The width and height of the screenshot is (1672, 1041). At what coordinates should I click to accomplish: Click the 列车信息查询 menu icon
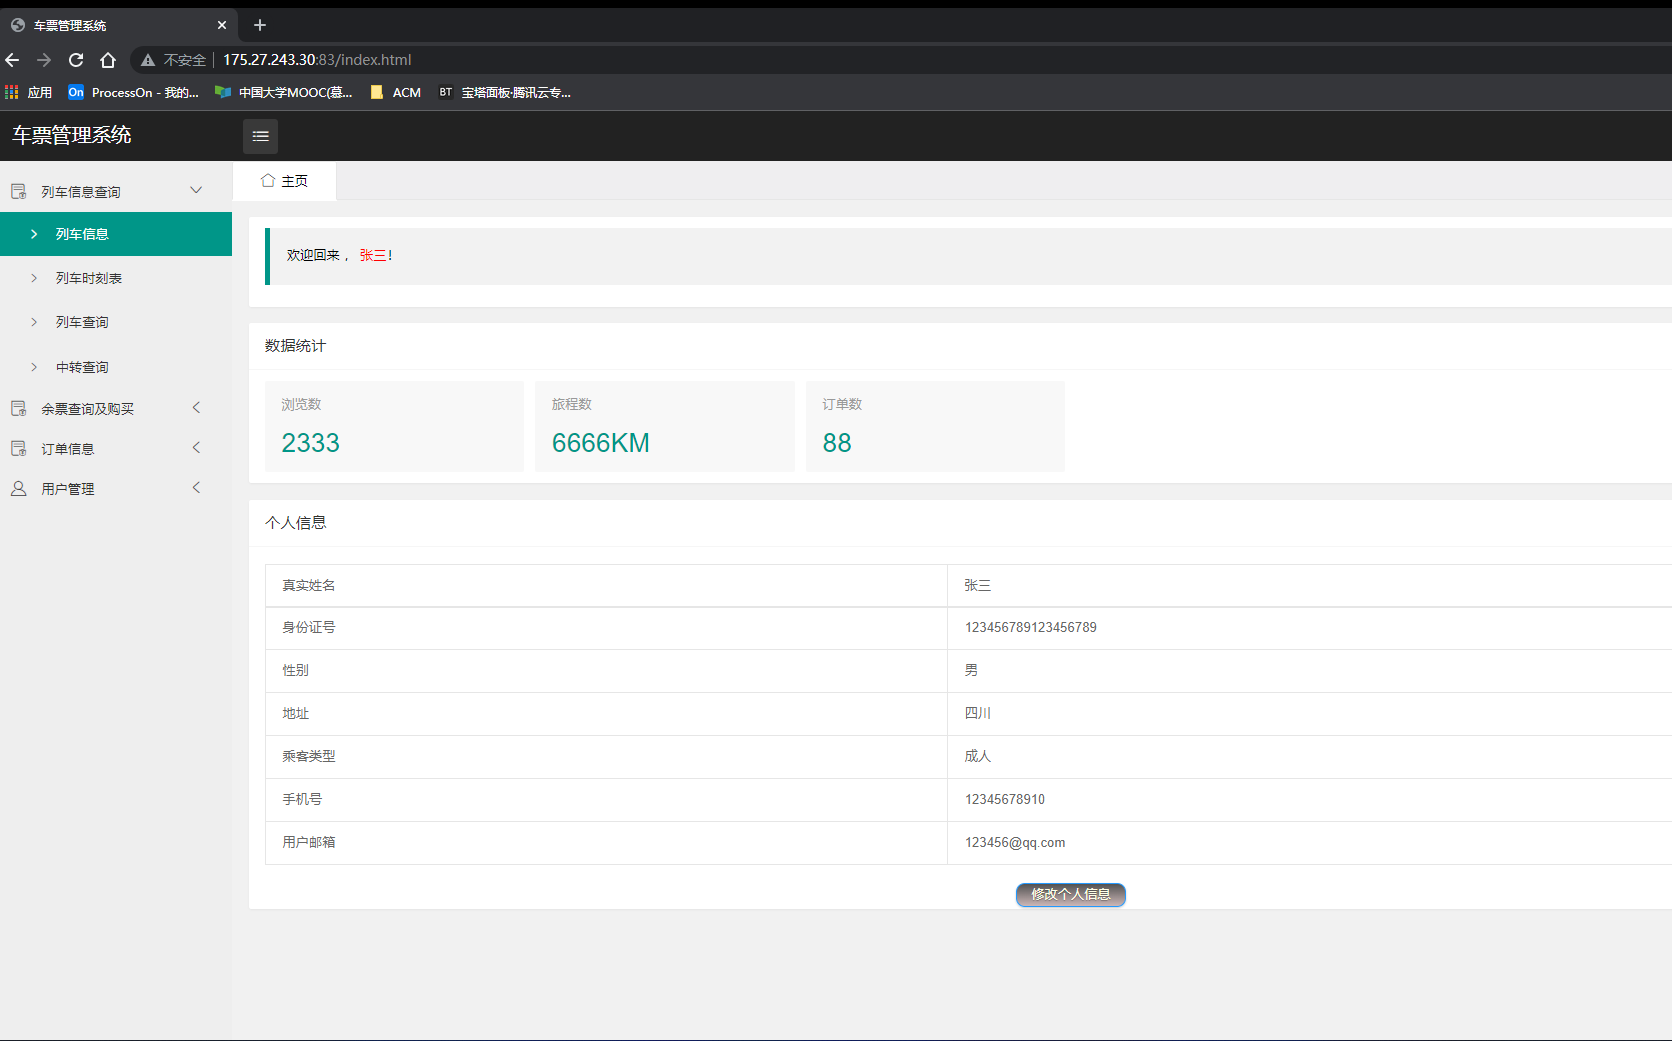click(19, 191)
